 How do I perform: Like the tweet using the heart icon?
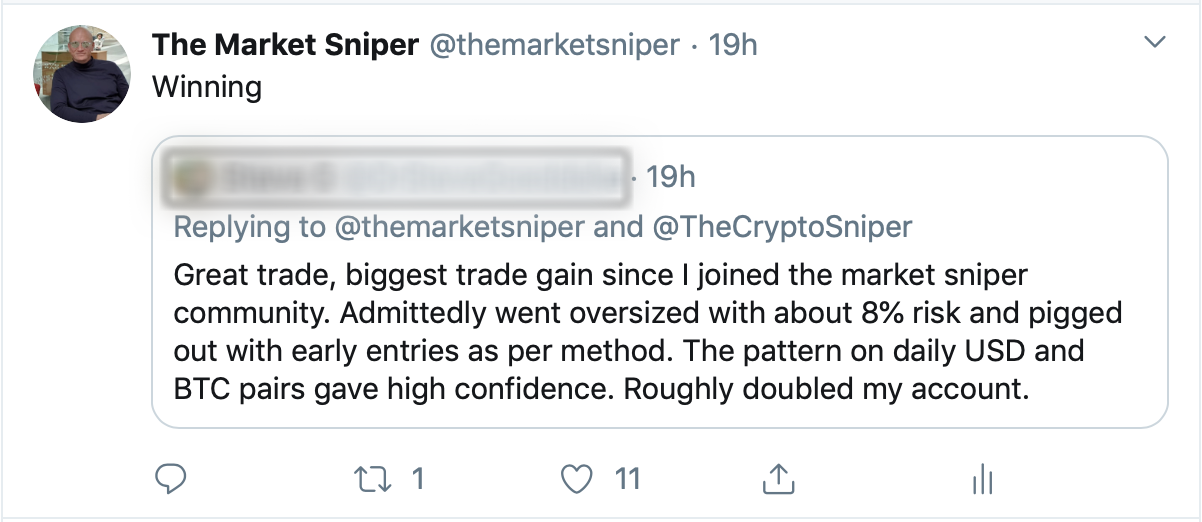[x=576, y=480]
